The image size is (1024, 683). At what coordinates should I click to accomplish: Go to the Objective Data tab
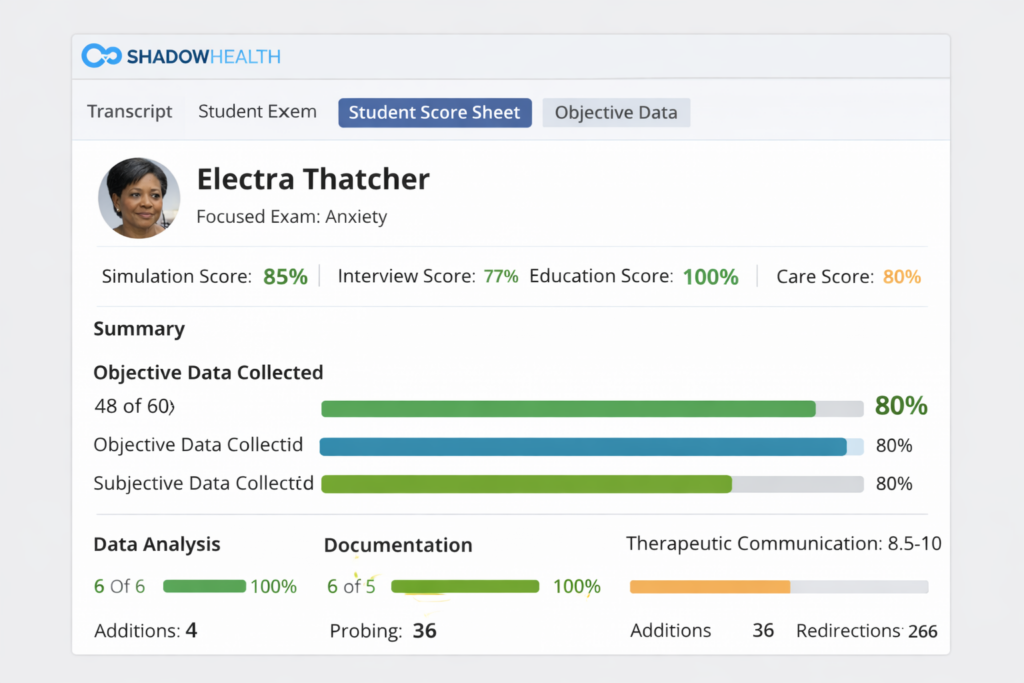(616, 113)
